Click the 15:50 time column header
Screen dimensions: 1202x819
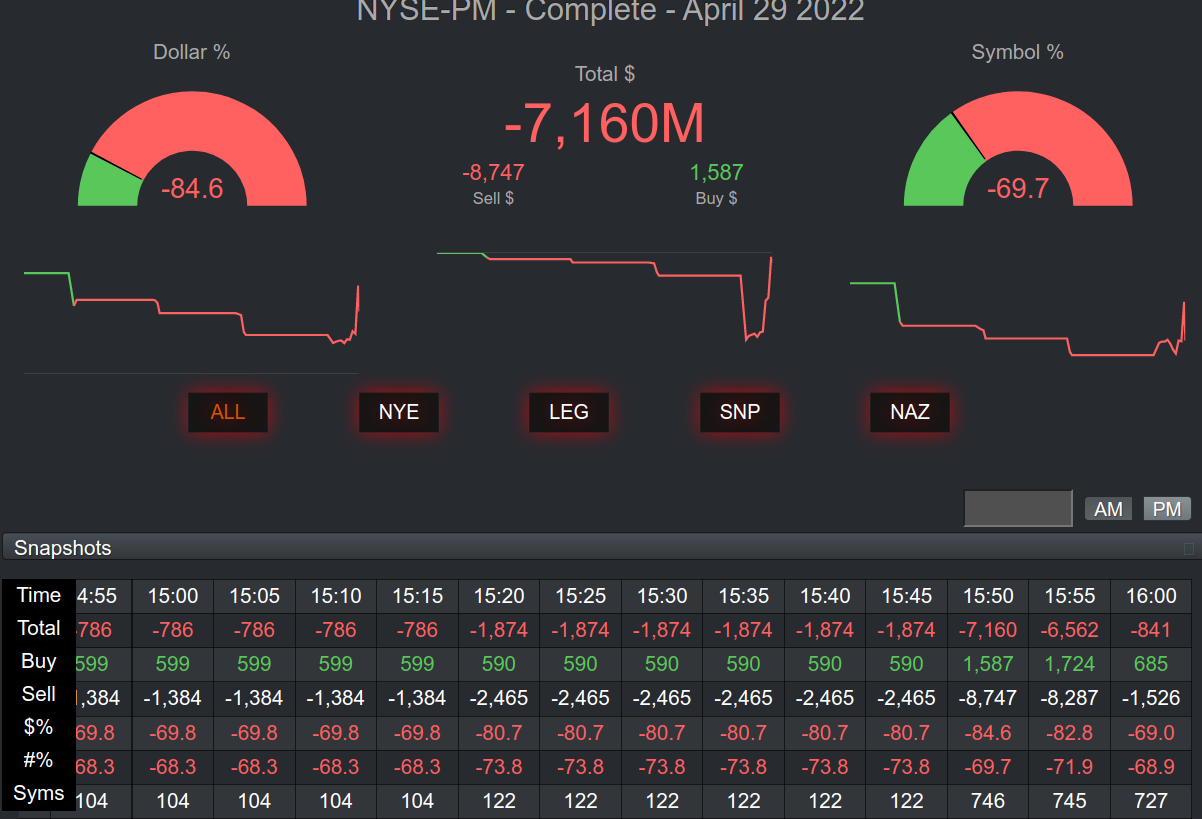[x=988, y=596]
